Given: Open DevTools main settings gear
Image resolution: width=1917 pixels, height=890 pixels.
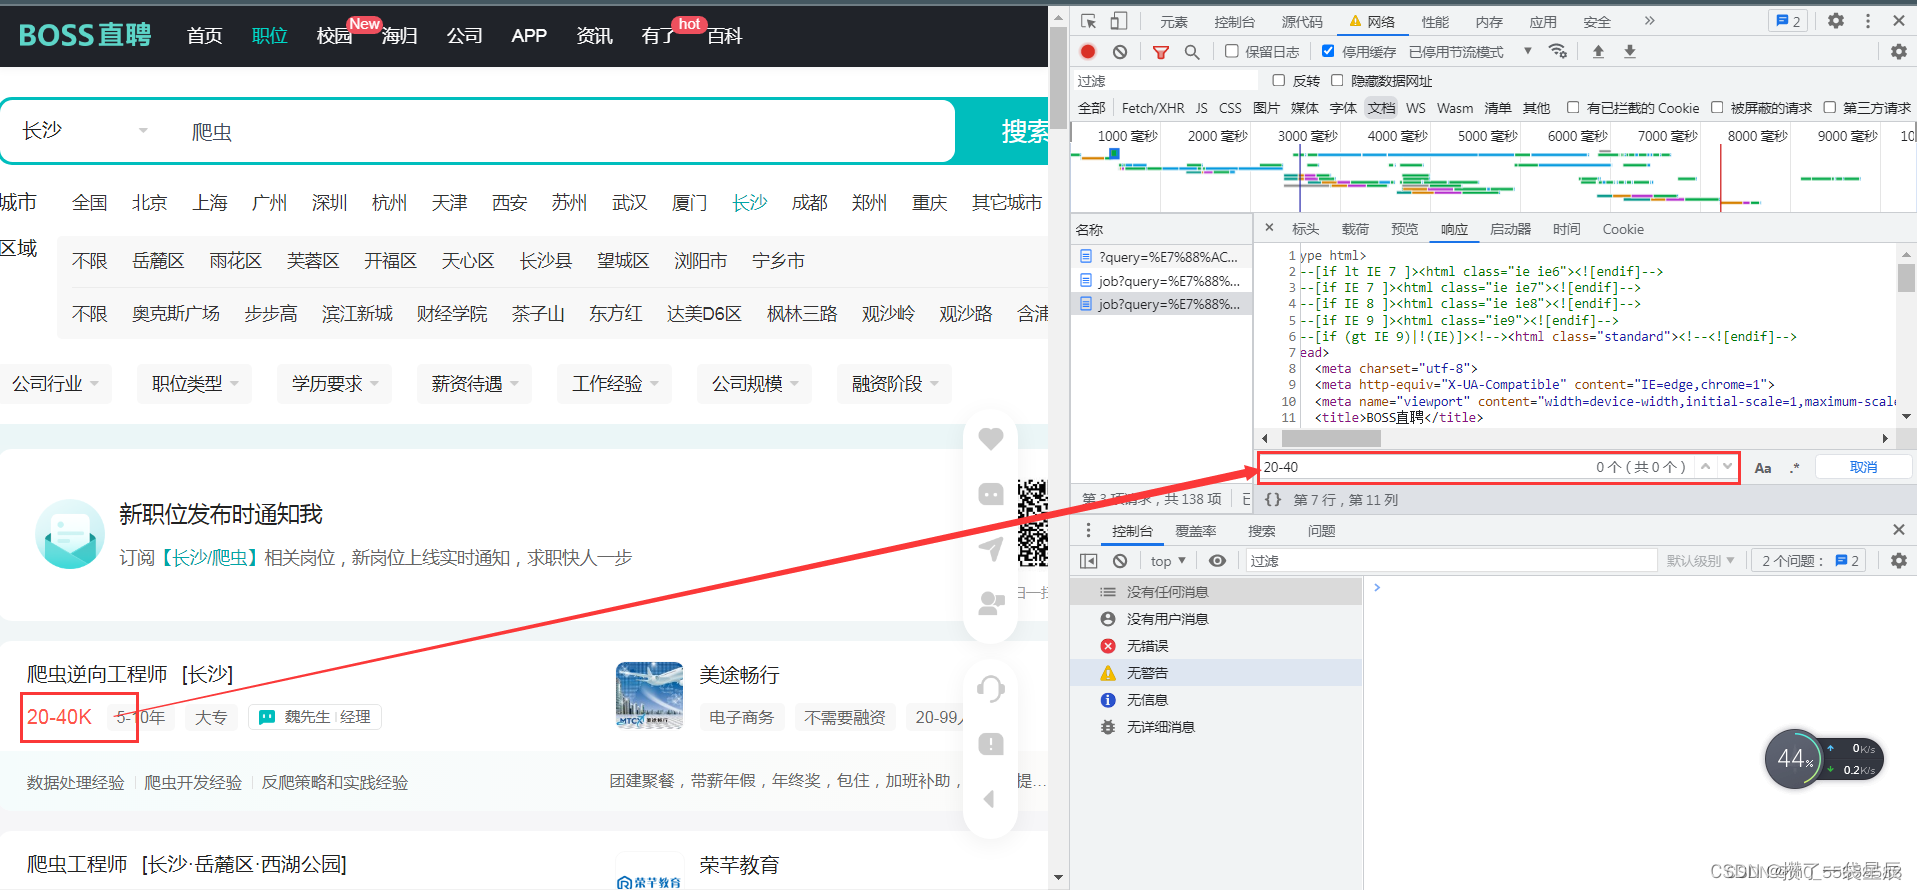Looking at the screenshot, I should coord(1836,21).
